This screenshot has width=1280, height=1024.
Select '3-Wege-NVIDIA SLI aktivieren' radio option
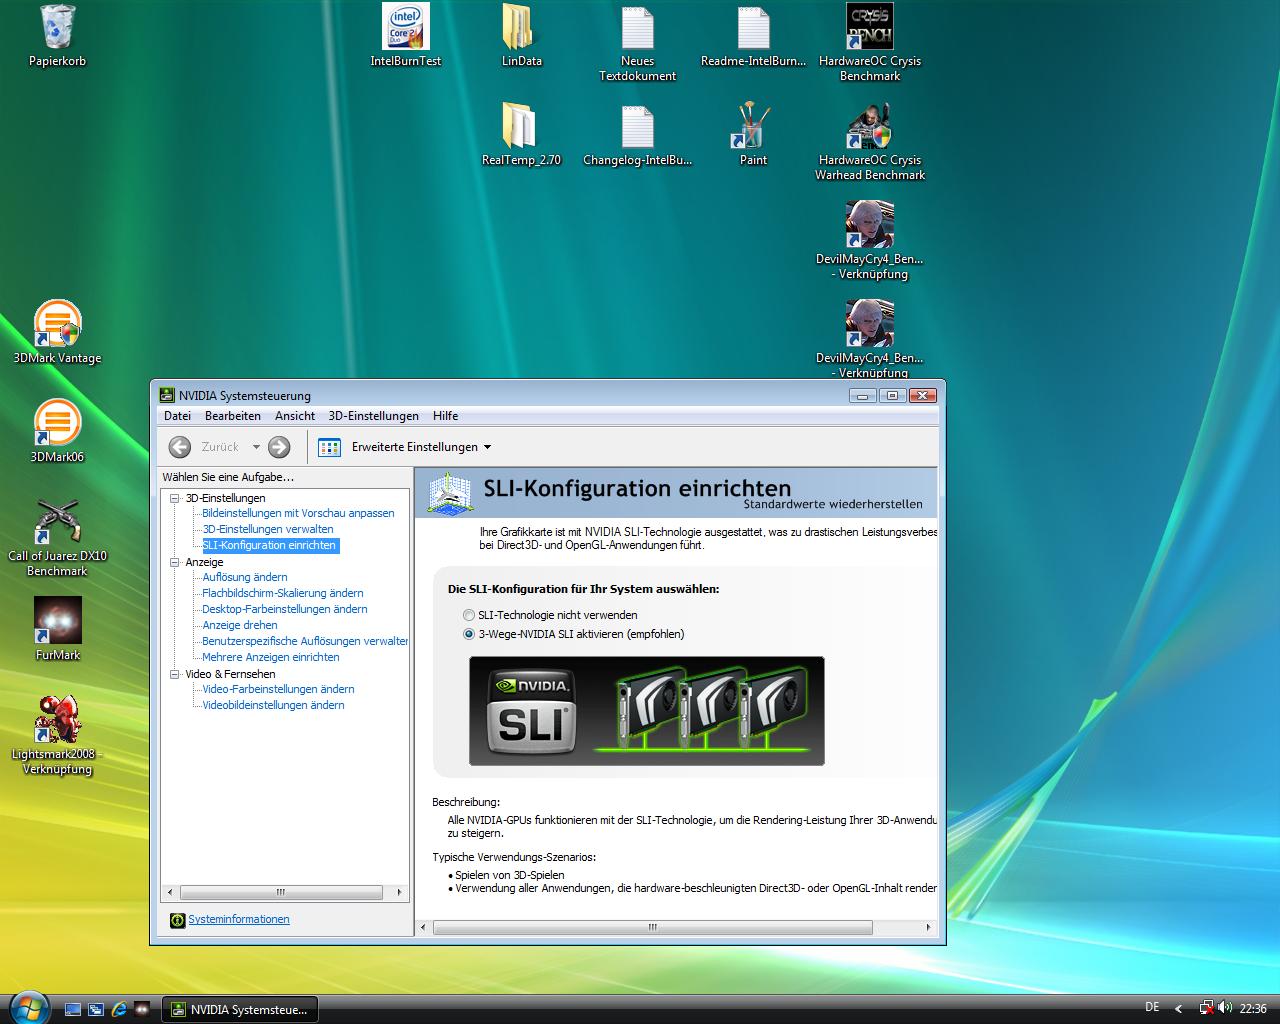coord(469,634)
